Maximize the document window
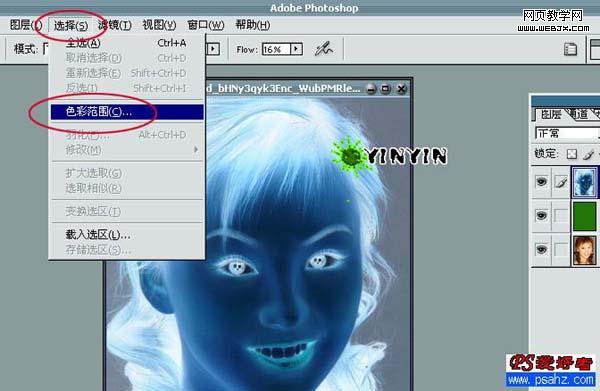This screenshot has width=600, height=391. pyautogui.click(x=386, y=89)
